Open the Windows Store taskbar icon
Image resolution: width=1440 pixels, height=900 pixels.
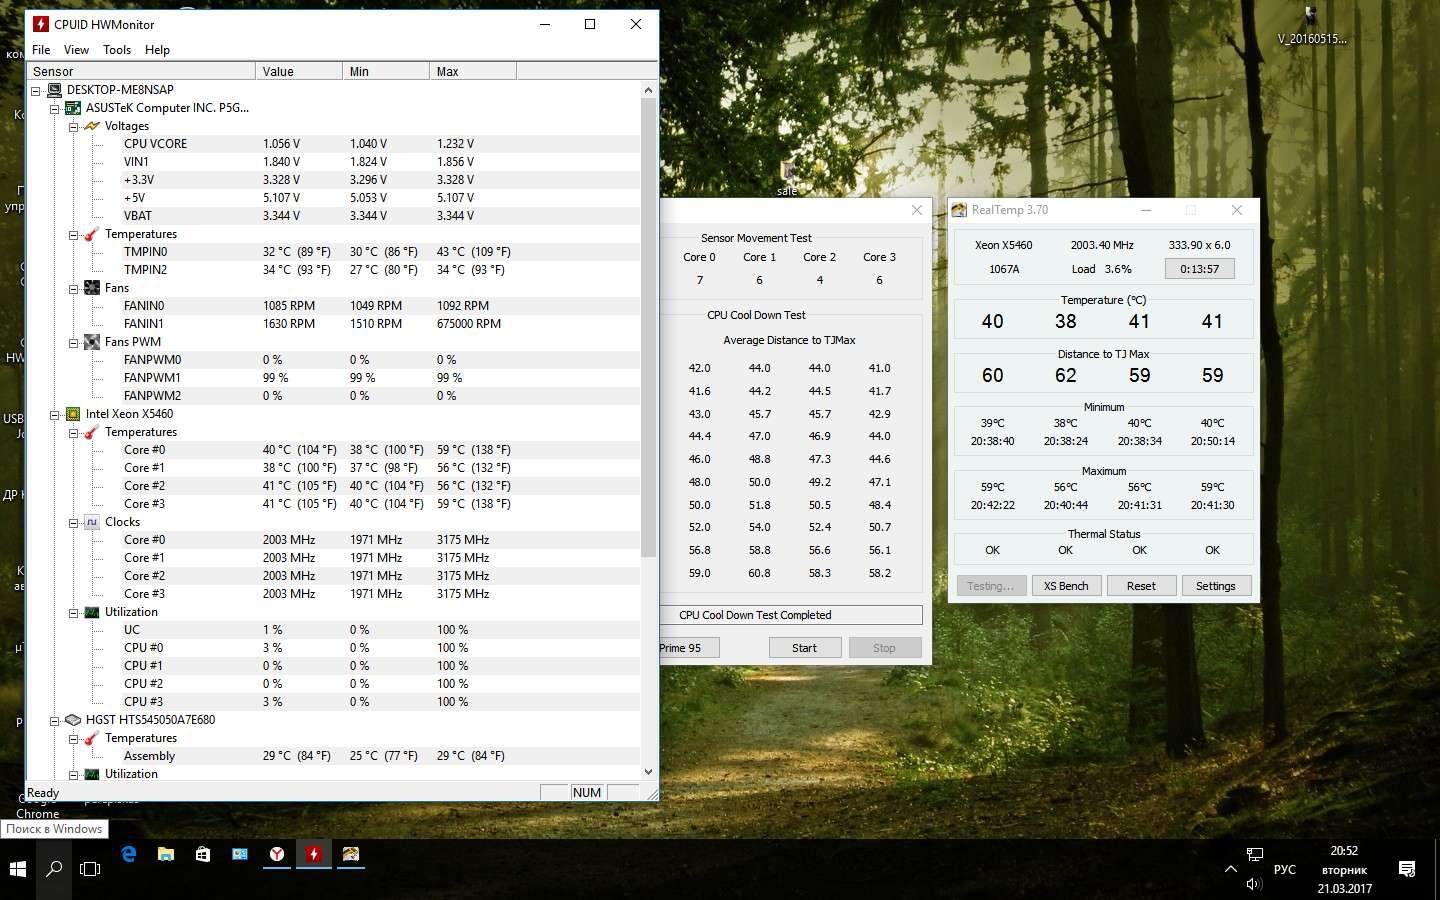pos(203,854)
